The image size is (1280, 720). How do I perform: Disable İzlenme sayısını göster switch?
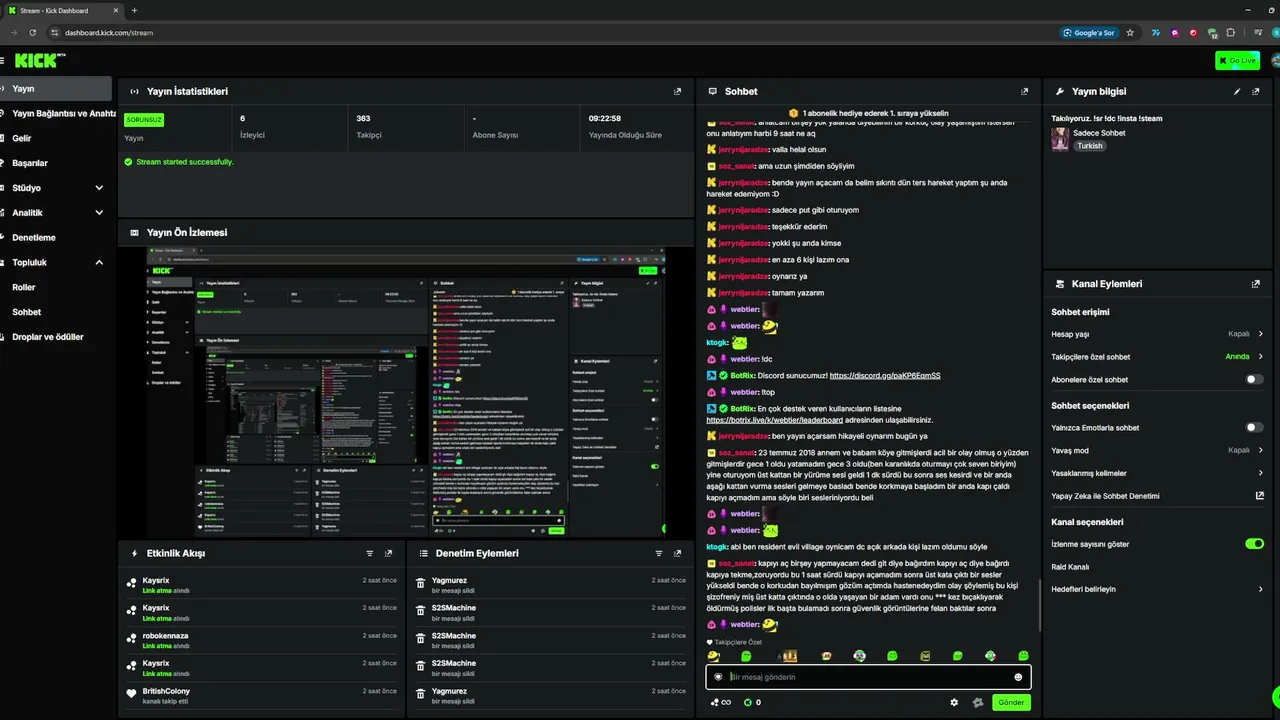click(1254, 544)
